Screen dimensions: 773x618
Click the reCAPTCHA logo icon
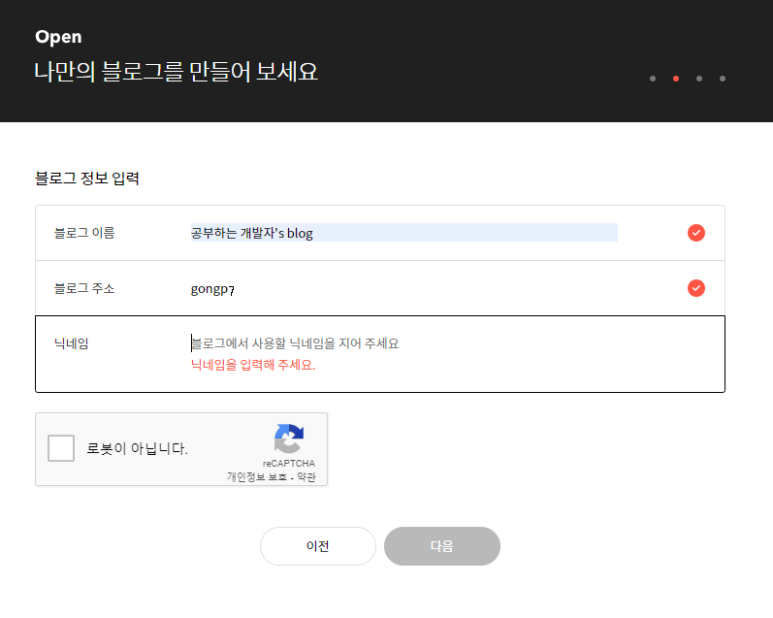click(x=289, y=438)
